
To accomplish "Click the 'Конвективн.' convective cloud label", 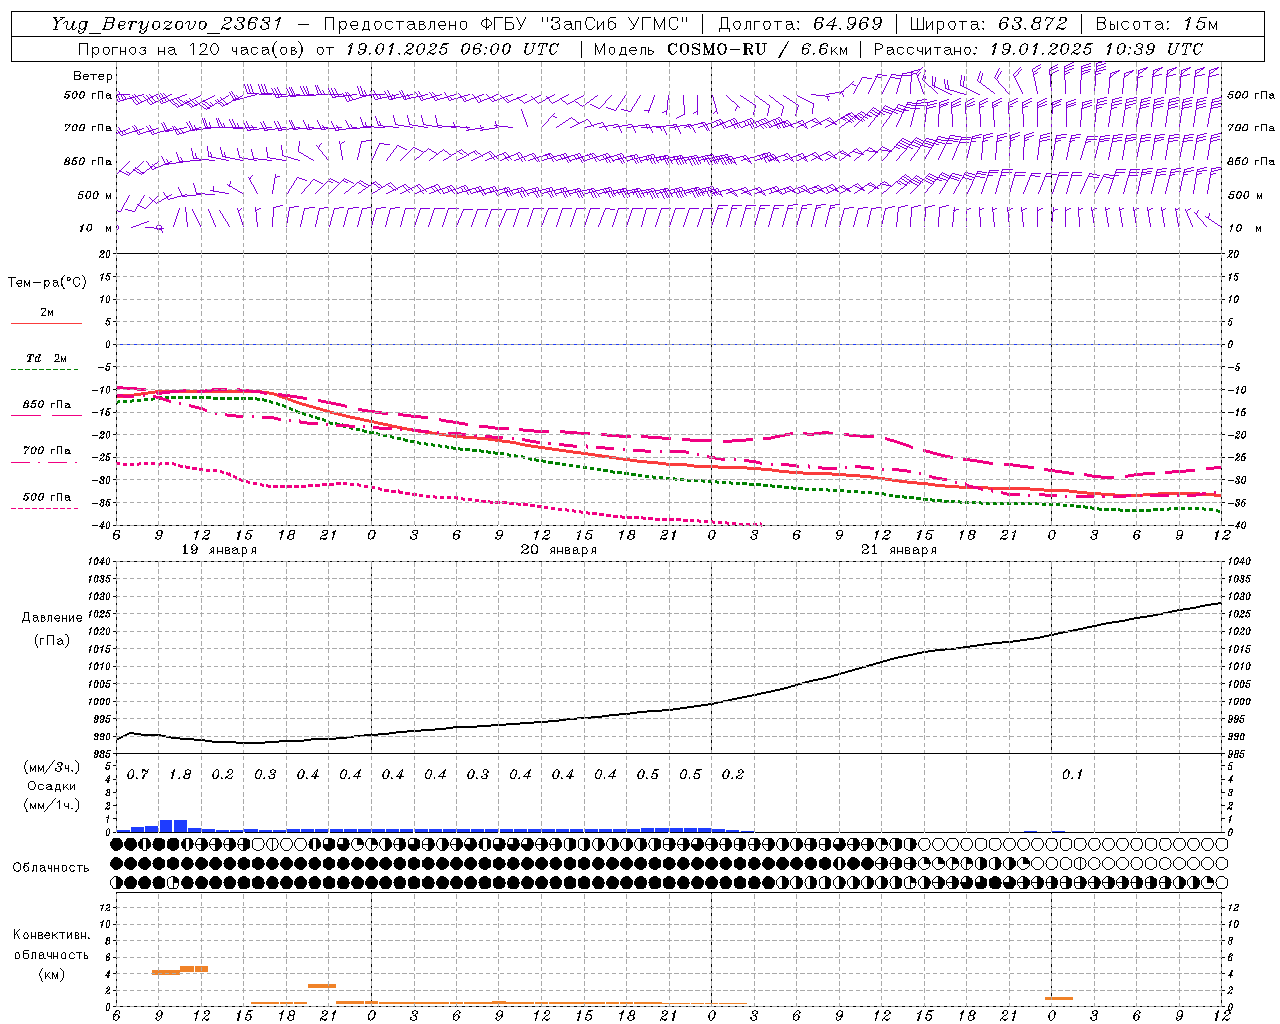I will click(51, 935).
